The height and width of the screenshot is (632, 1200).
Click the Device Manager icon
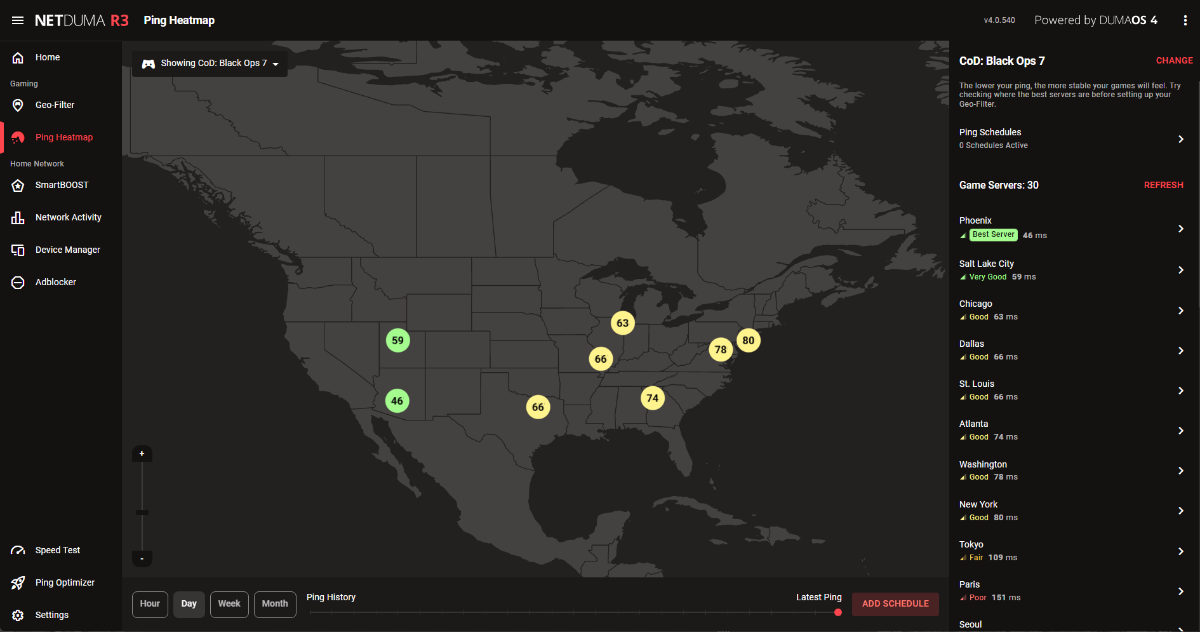(x=17, y=250)
